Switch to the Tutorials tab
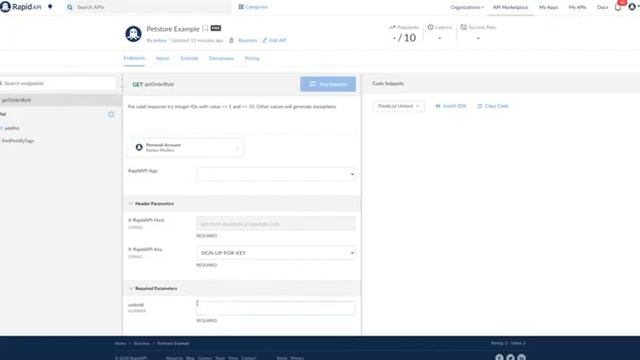The image size is (640, 360). pos(189,59)
